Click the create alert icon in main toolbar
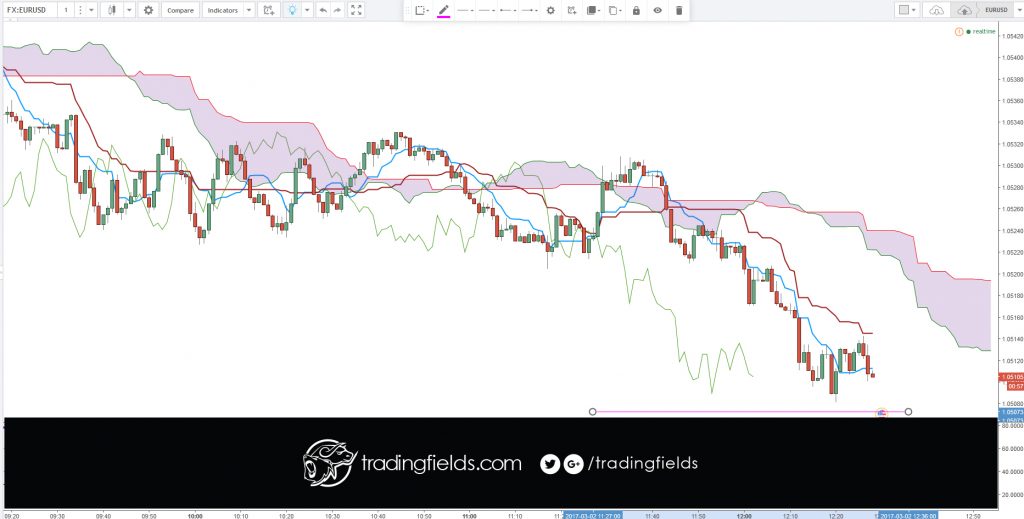1024x519 pixels. click(x=268, y=10)
